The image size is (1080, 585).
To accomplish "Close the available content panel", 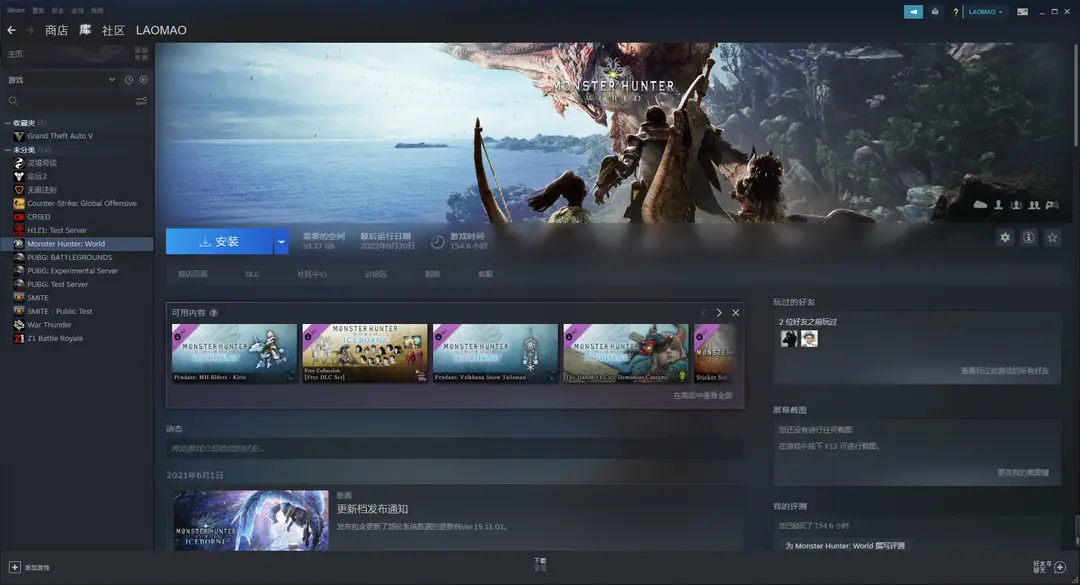I will tap(736, 313).
